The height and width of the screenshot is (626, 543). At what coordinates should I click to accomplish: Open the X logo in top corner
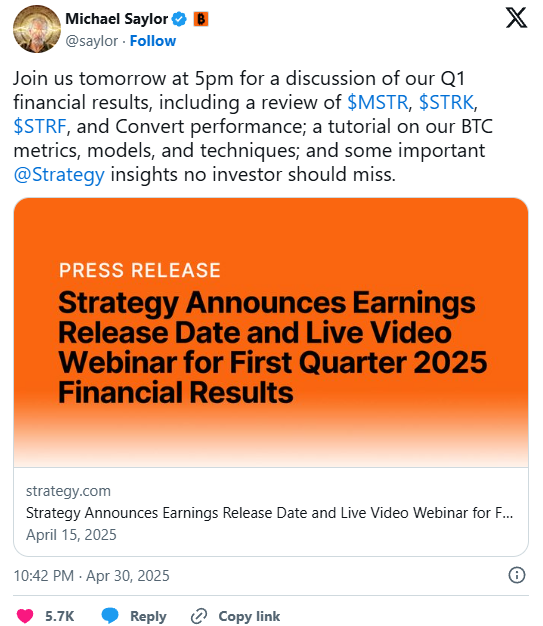click(516, 18)
